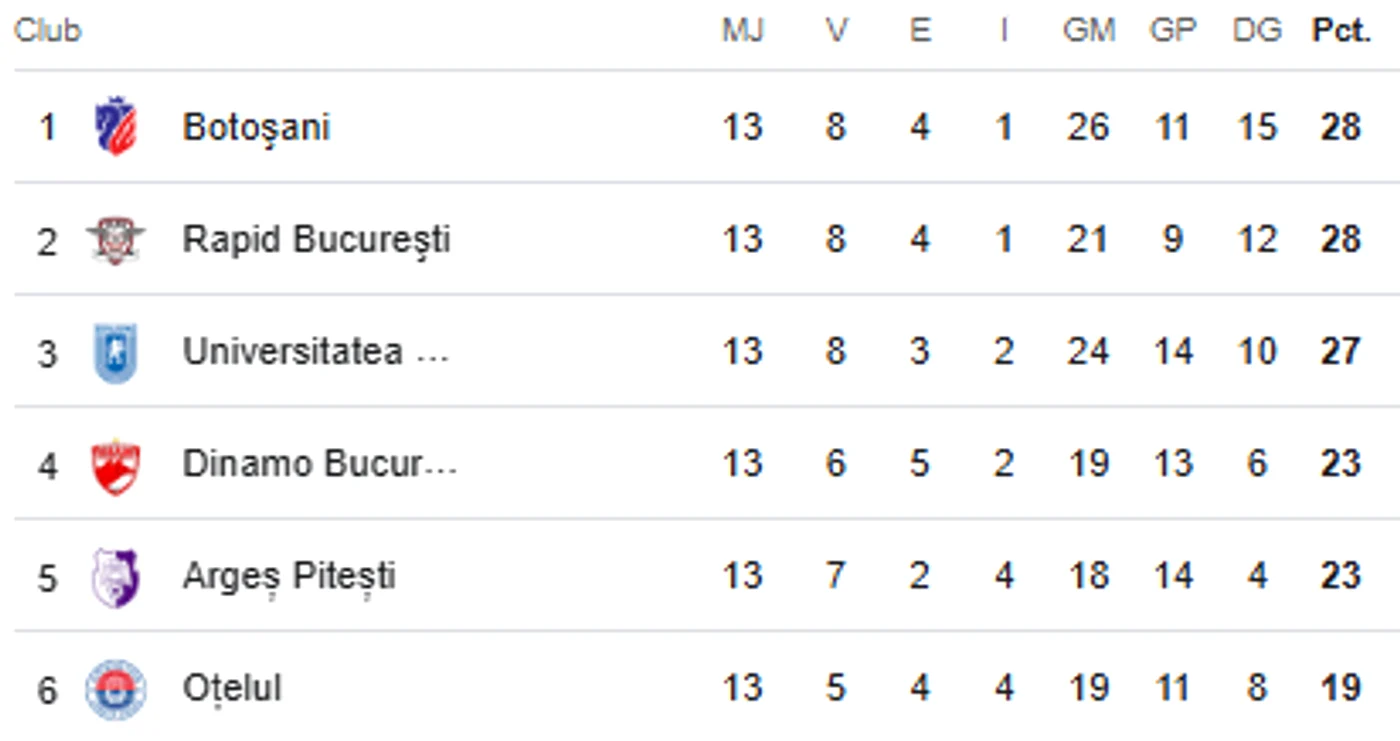Click the Dinamo București red crest
This screenshot has width=1400, height=741.
[116, 466]
